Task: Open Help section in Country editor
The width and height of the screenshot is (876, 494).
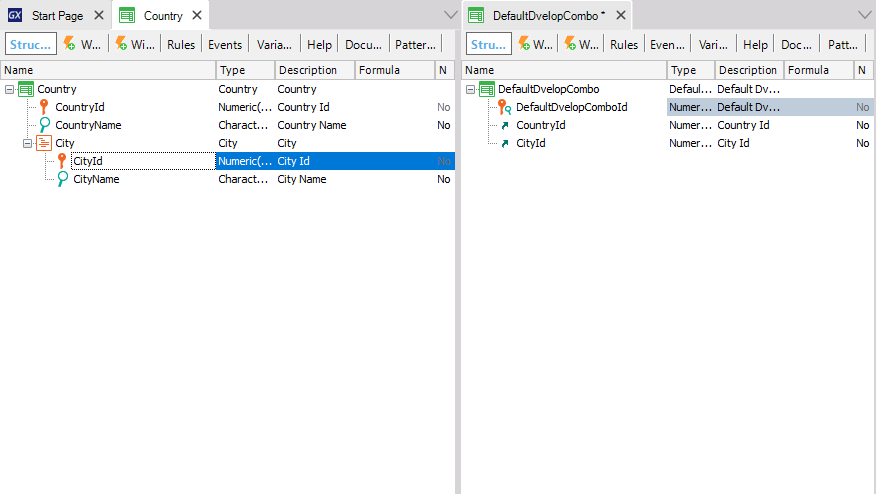Action: pos(319,44)
